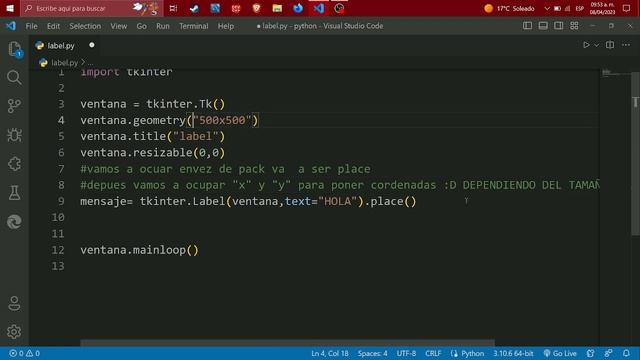
Task: Open the View menu
Action: coord(119,26)
